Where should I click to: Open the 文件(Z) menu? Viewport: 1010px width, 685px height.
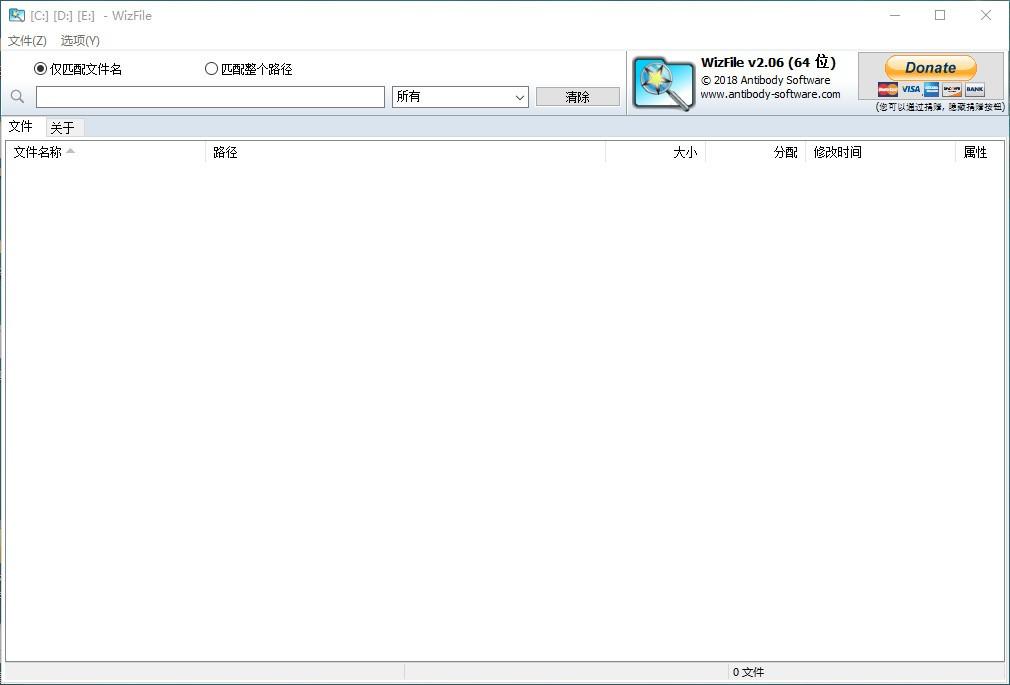coord(27,41)
